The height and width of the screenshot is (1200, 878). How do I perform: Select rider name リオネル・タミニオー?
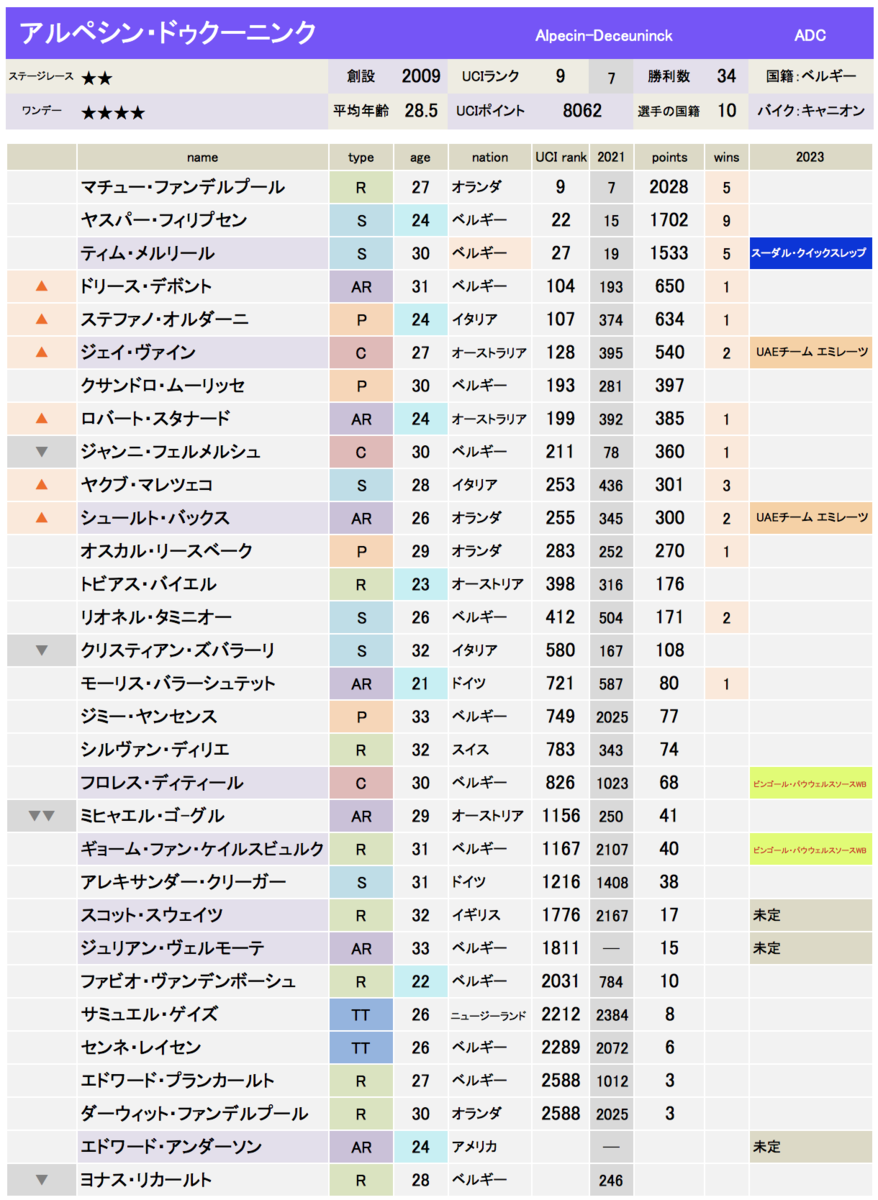pyautogui.click(x=156, y=617)
